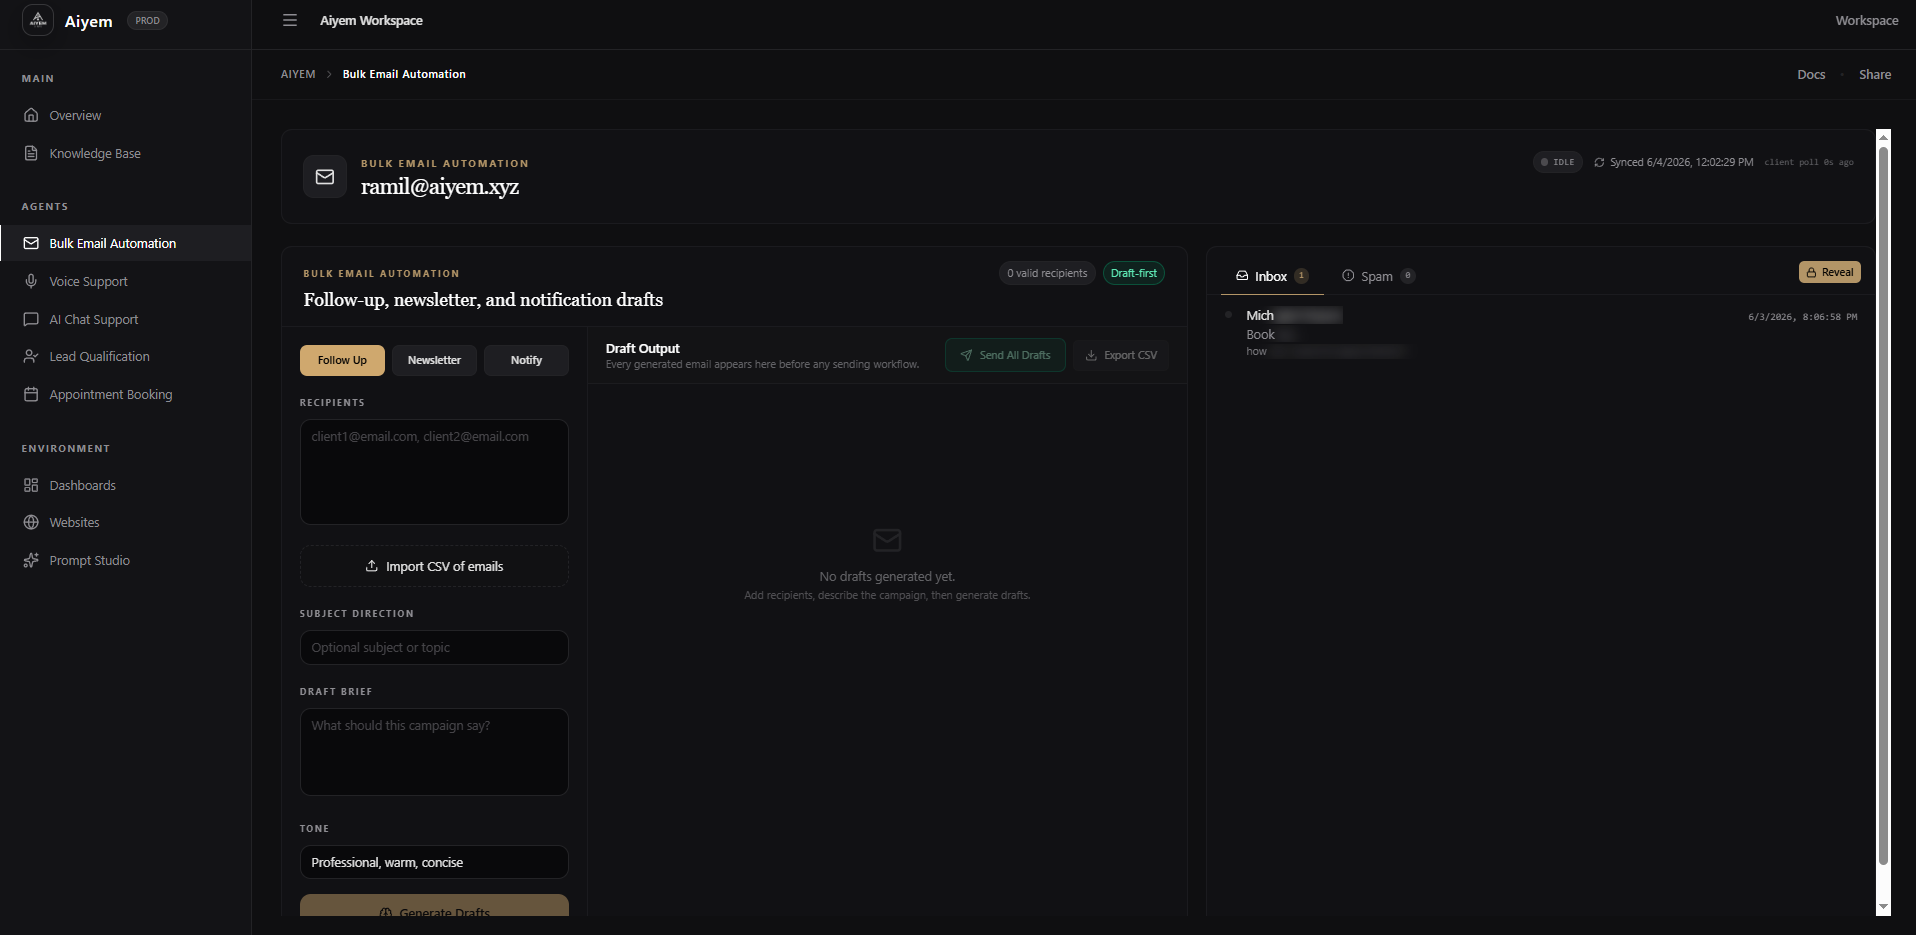Open Lead Qualification agent
This screenshot has width=1916, height=935.
coord(125,356)
